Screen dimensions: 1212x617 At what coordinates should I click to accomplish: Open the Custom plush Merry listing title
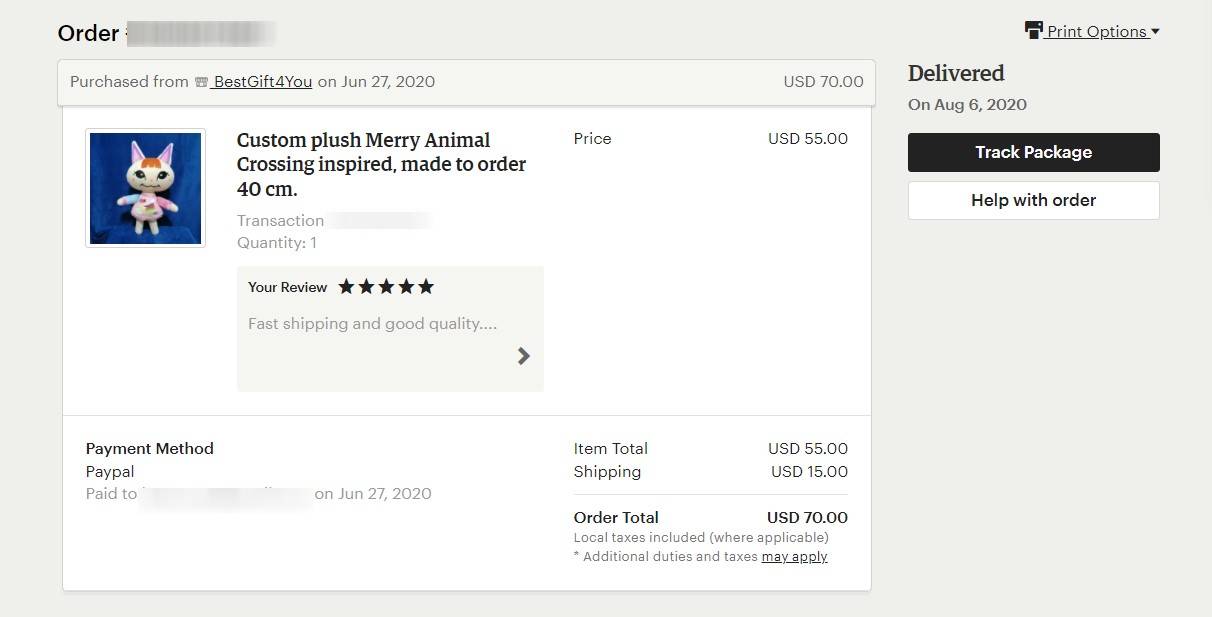pyautogui.click(x=381, y=164)
